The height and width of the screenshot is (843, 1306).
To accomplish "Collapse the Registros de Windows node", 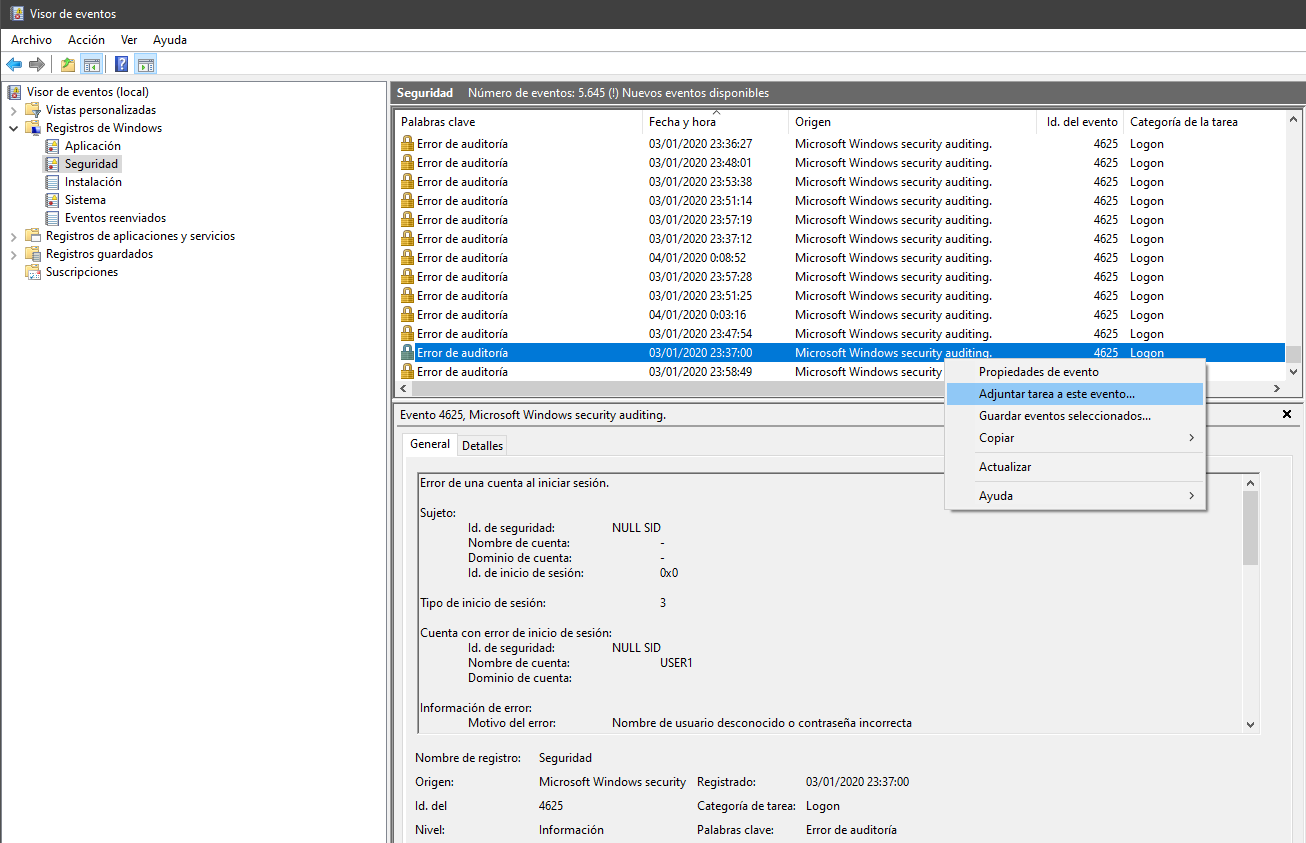I will pyautogui.click(x=14, y=128).
